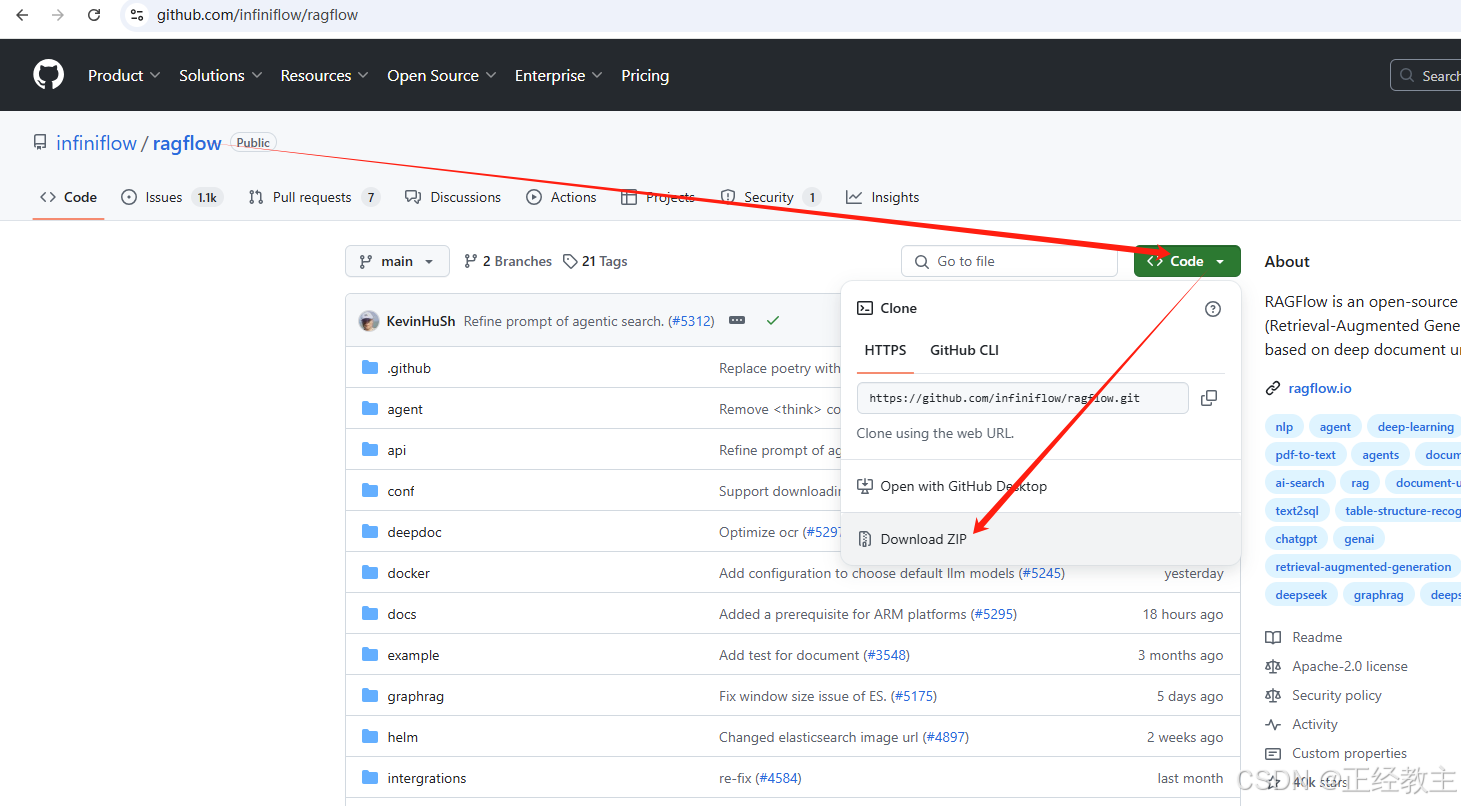
Task: Click the docker folder icon
Action: (370, 573)
